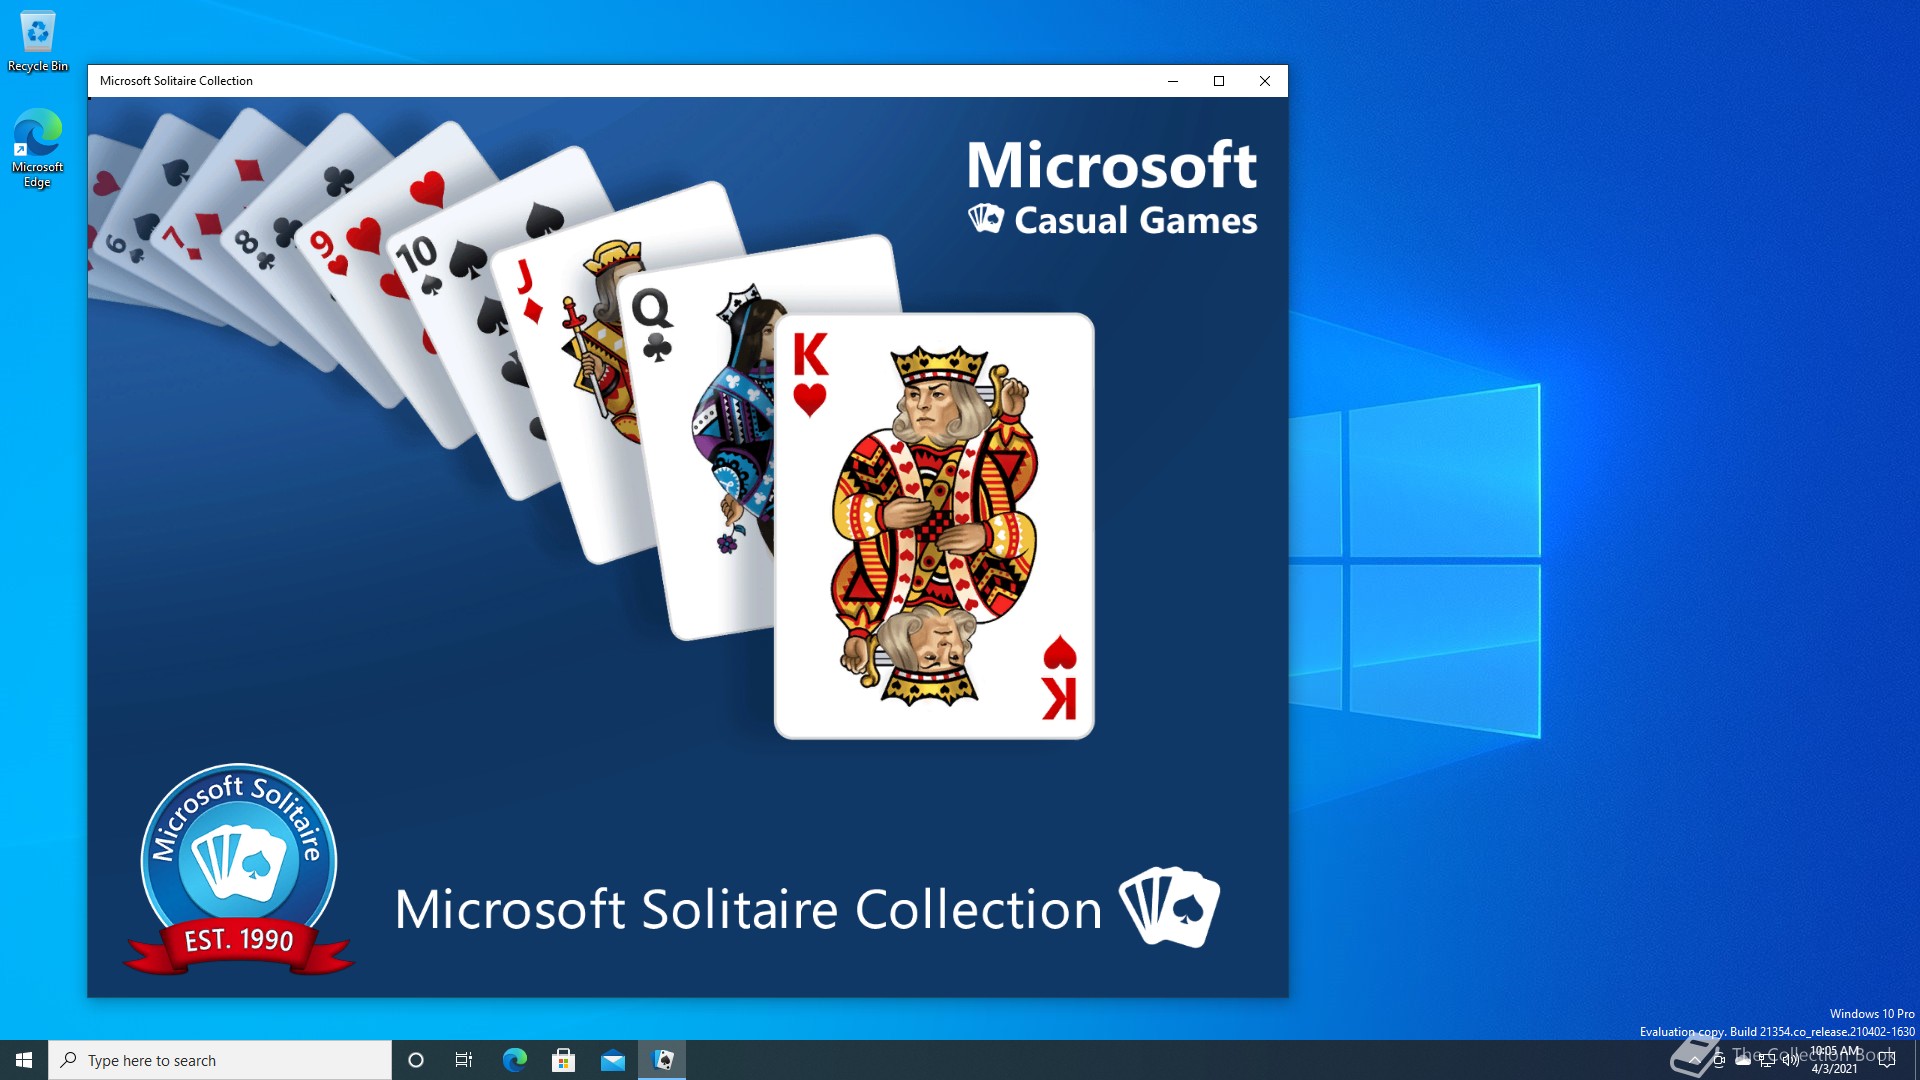This screenshot has height=1080, width=1920.
Task: Open Cortana from the taskbar
Action: pyautogui.click(x=416, y=1060)
